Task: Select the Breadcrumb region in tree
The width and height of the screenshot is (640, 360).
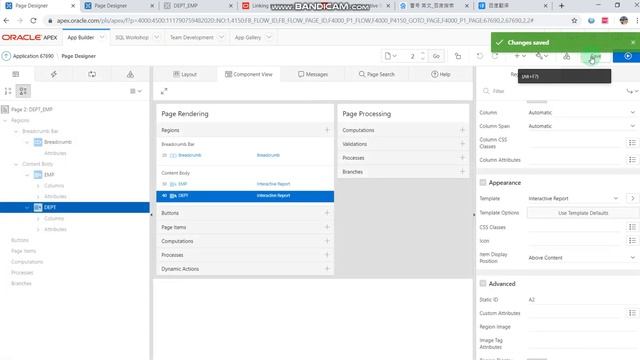Action: pos(58,142)
